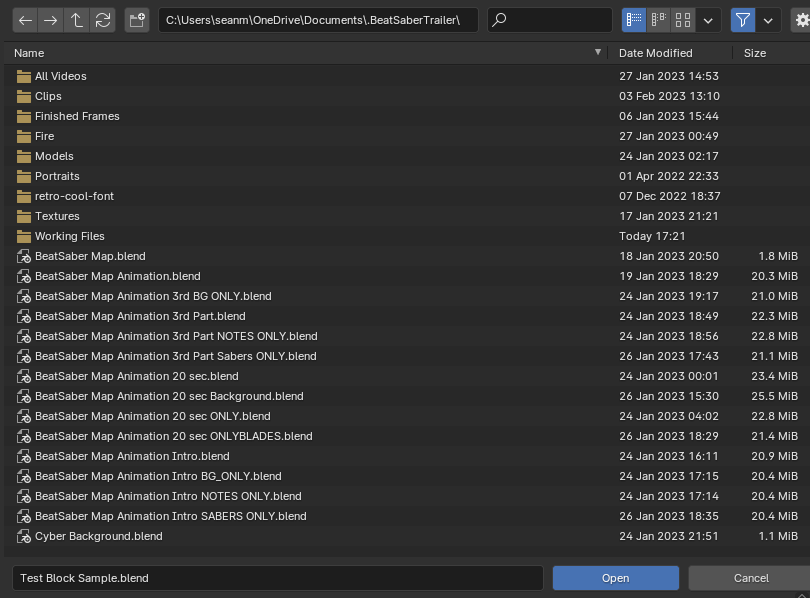Select Intro SABERS ONLY.blend file name
Viewport: 810px width, 598px height.
click(171, 516)
